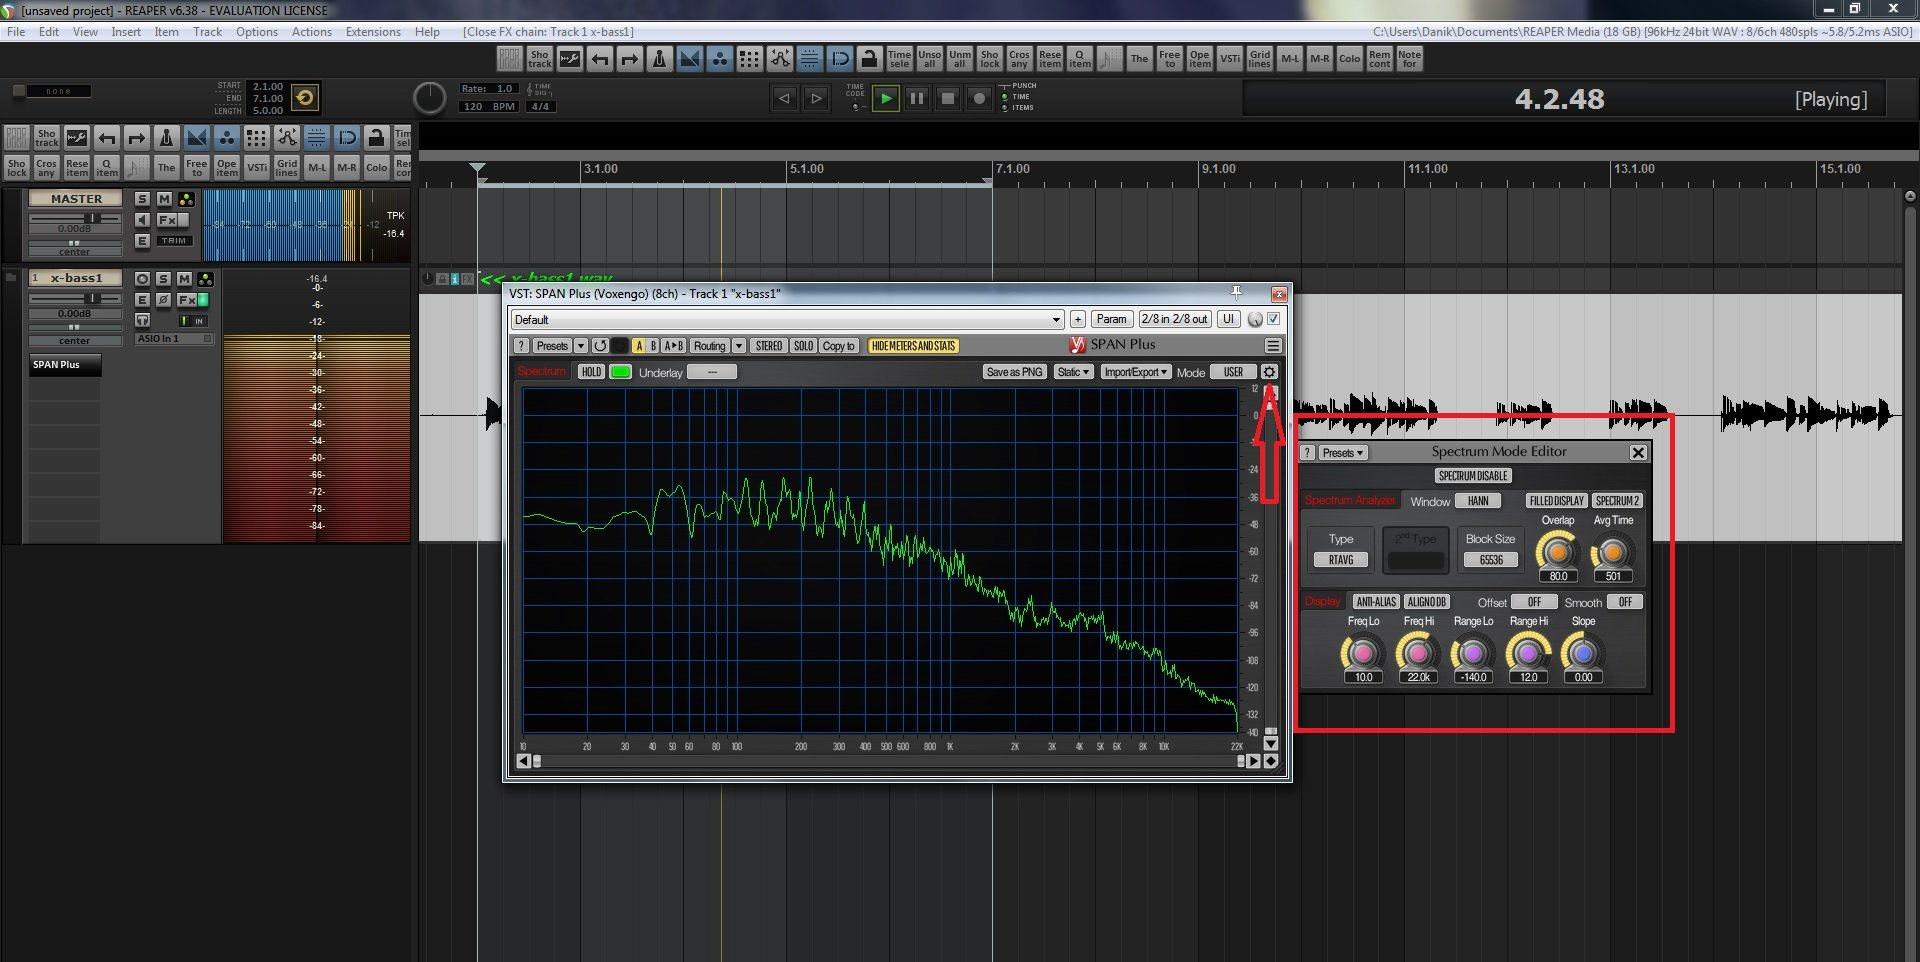Arm the x-bass1 track for recording
Image resolution: width=1920 pixels, height=962 pixels.
pos(142,279)
